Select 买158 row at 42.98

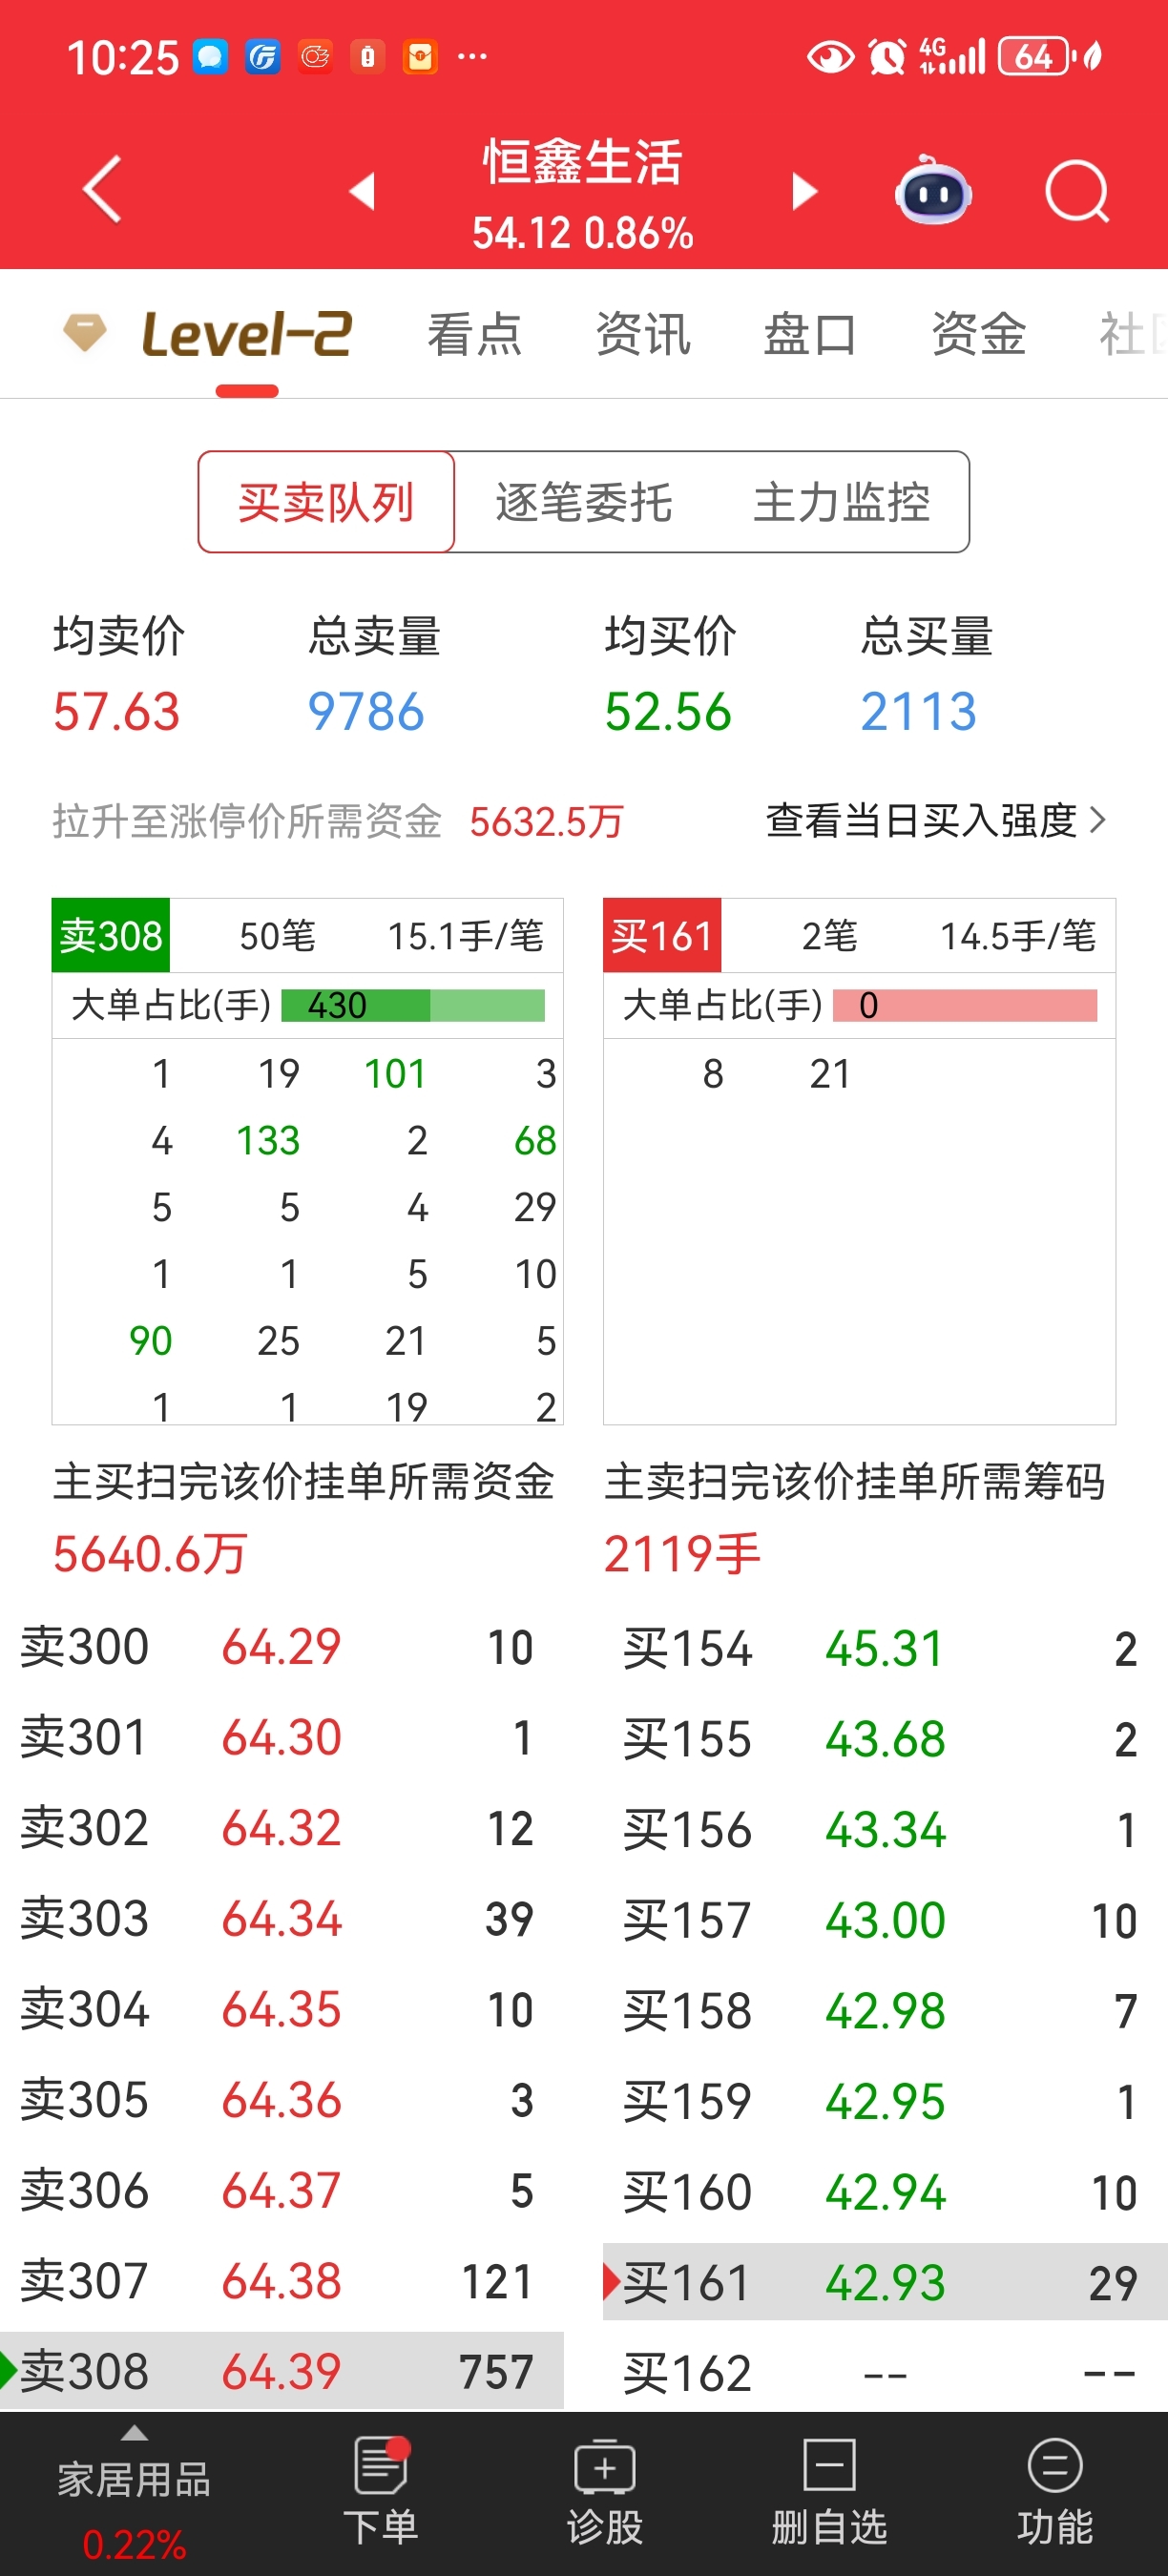pos(885,2011)
